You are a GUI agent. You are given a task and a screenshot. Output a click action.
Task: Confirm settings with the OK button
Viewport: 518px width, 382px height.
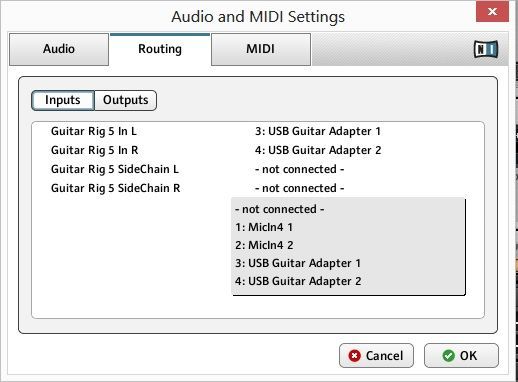point(461,356)
